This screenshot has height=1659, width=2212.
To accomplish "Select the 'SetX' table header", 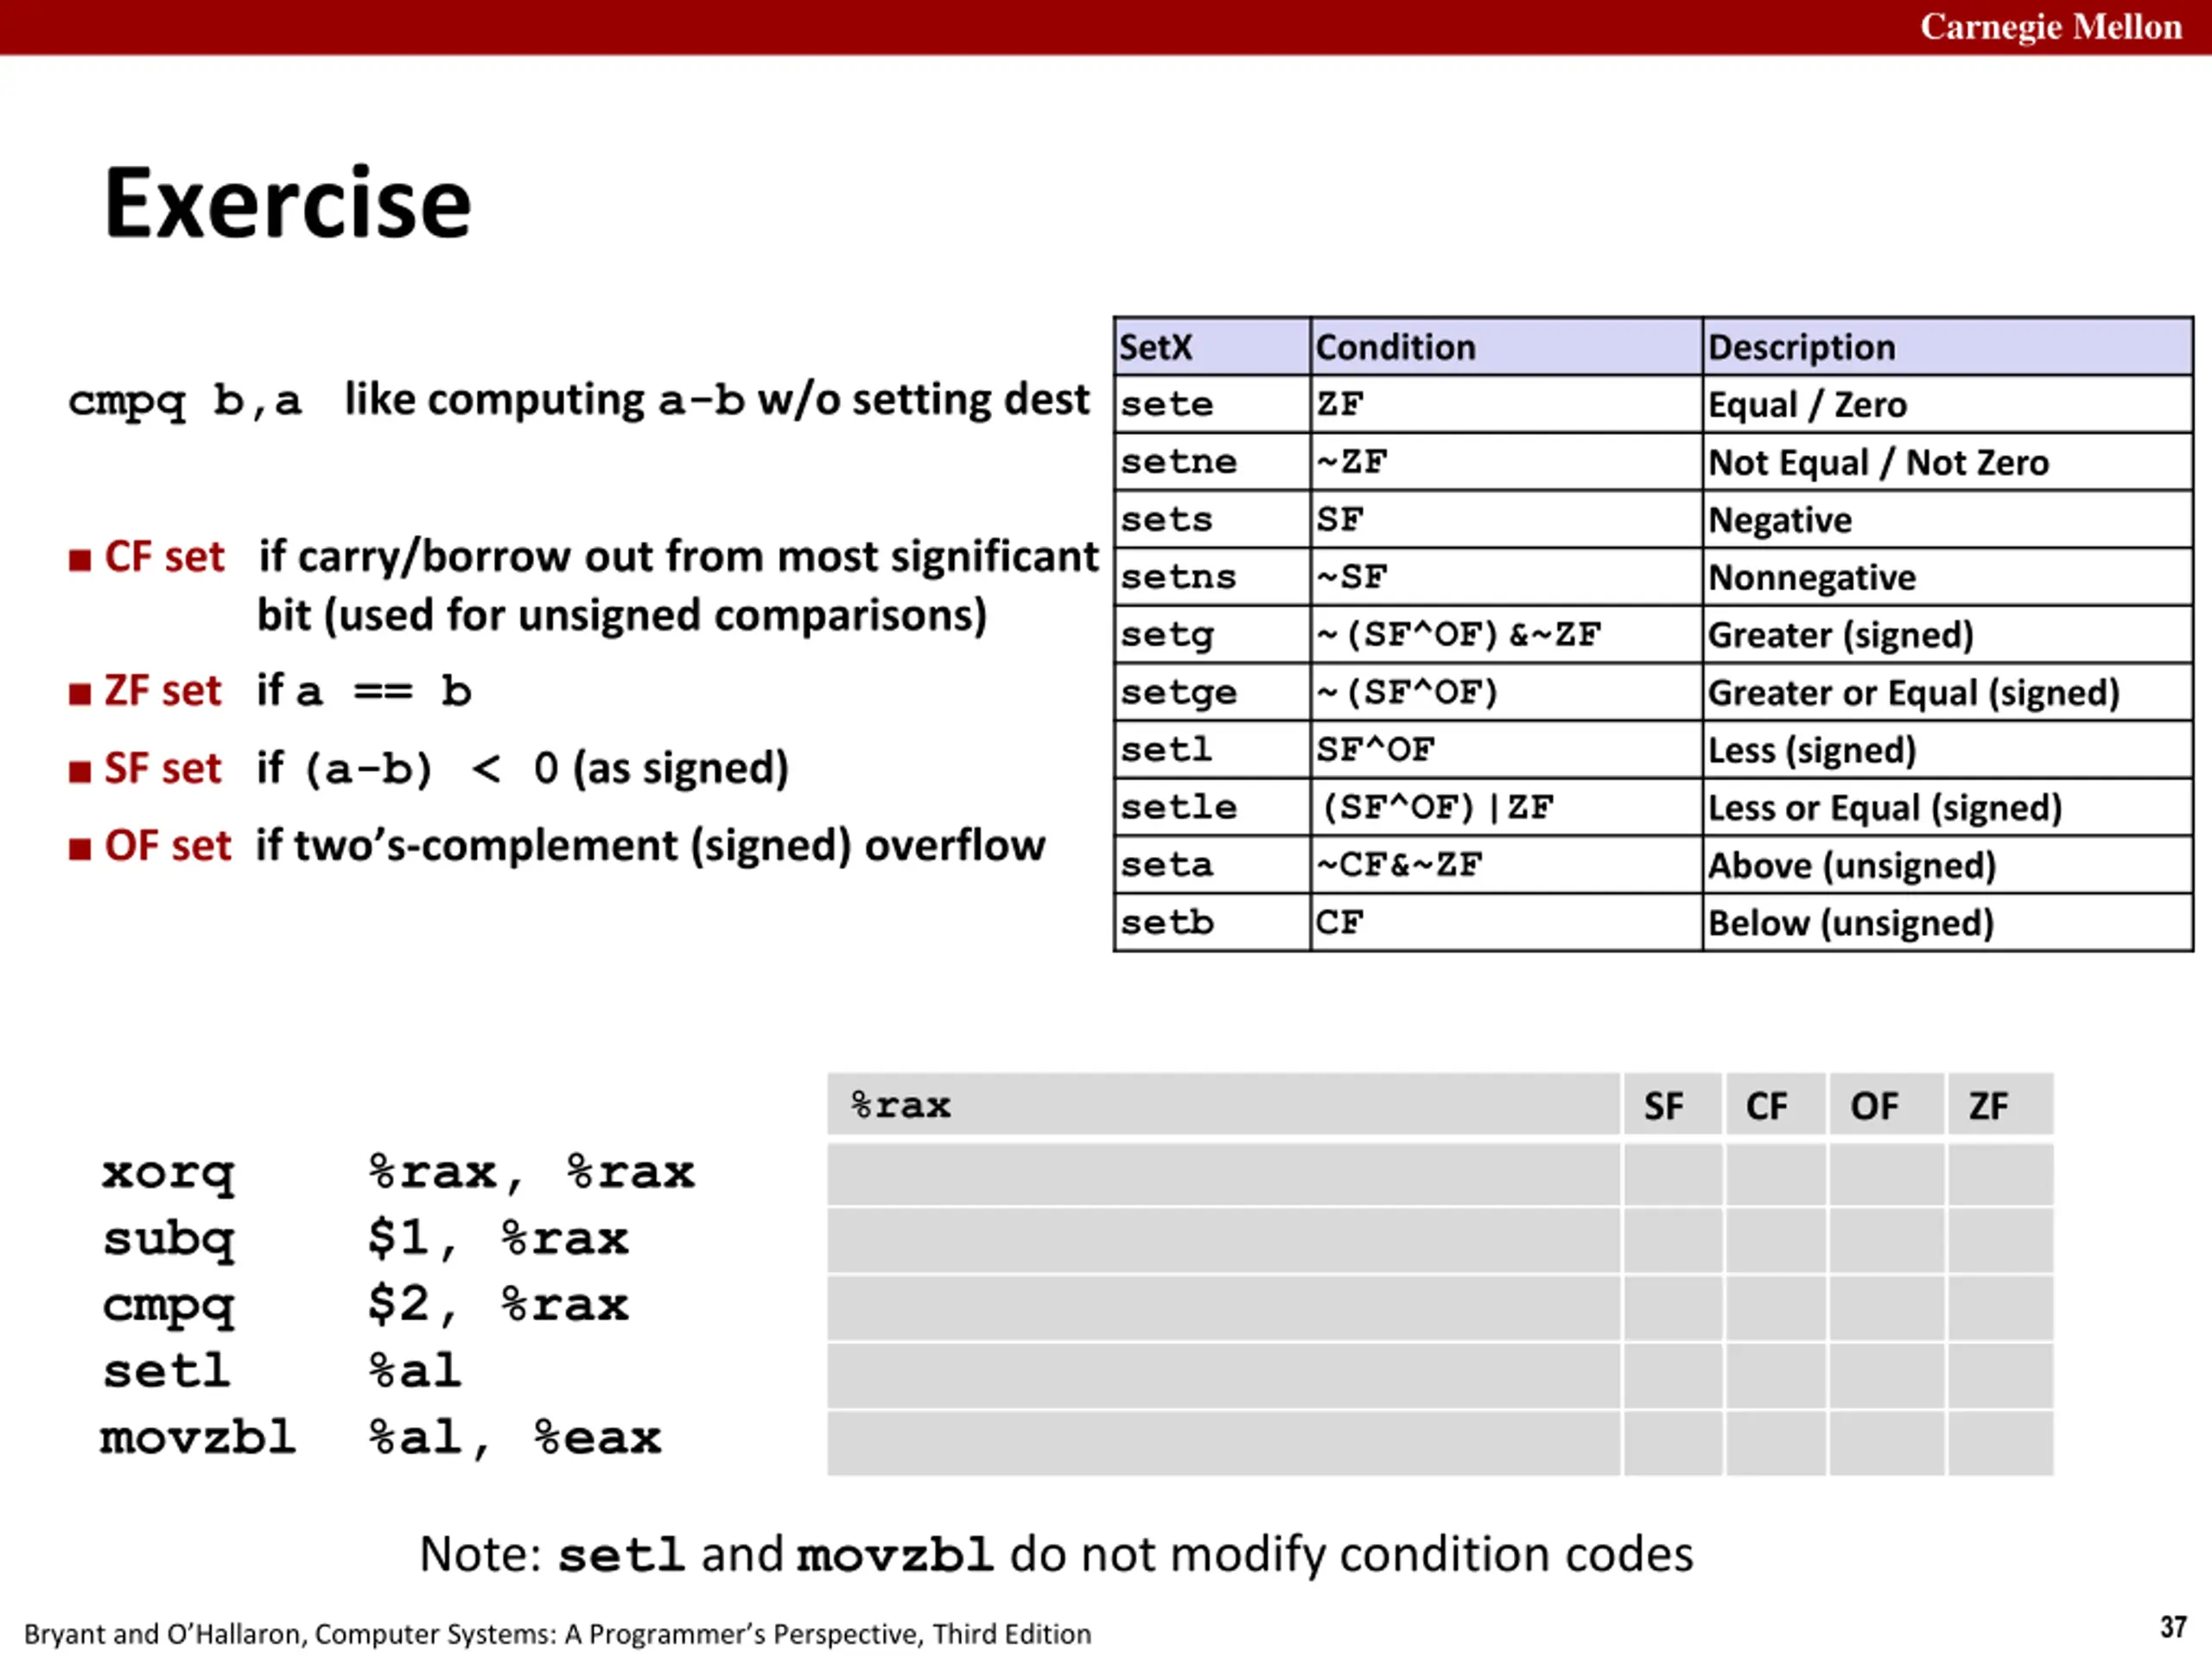I will (1211, 347).
